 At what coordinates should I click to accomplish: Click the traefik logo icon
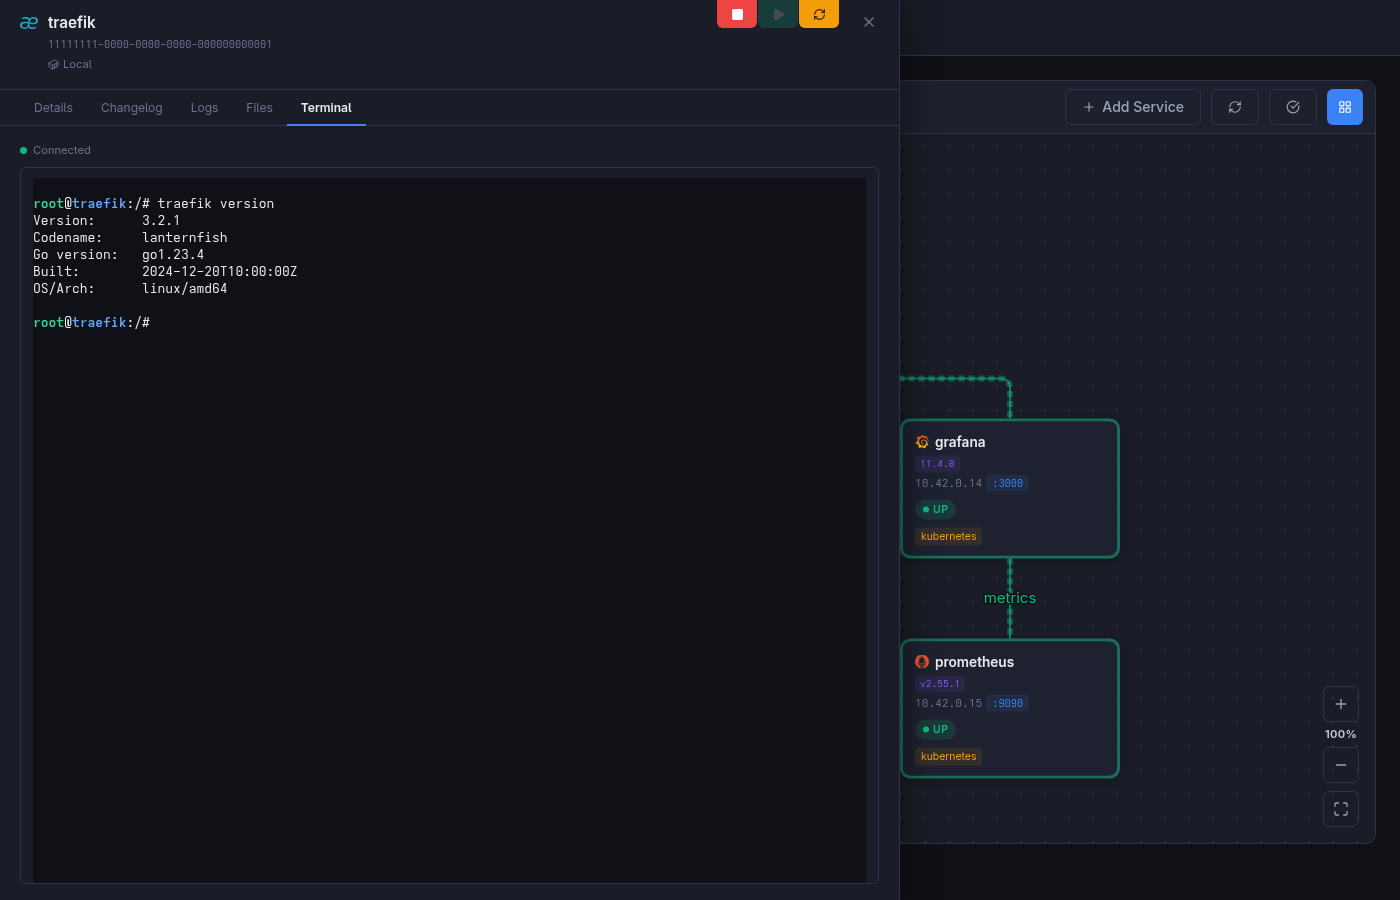click(x=29, y=23)
